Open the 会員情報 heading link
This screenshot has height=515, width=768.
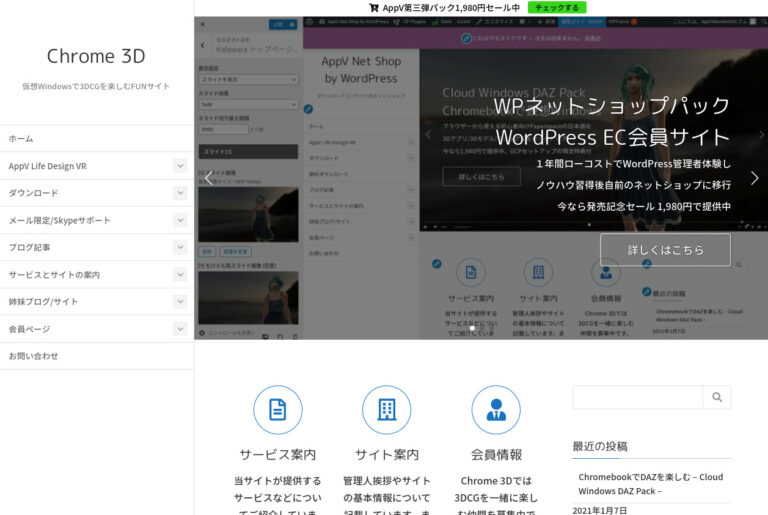(496, 455)
